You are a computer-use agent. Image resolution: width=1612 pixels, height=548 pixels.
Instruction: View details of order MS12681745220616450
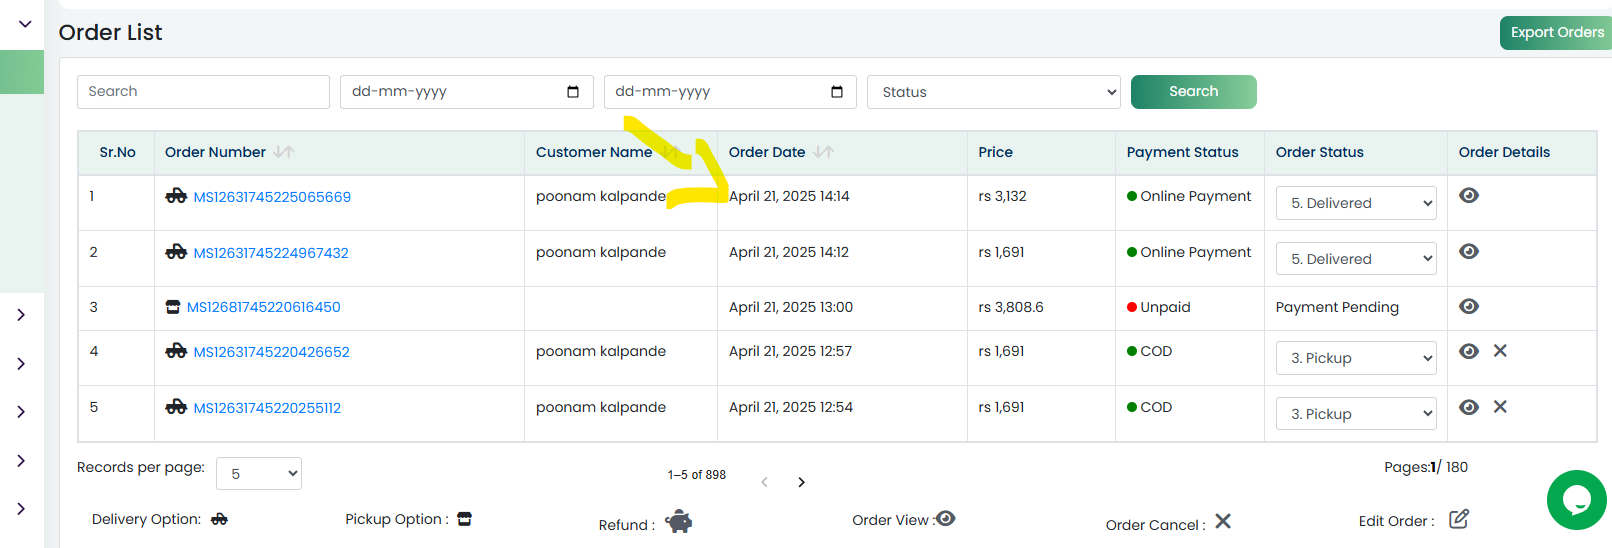[1469, 306]
